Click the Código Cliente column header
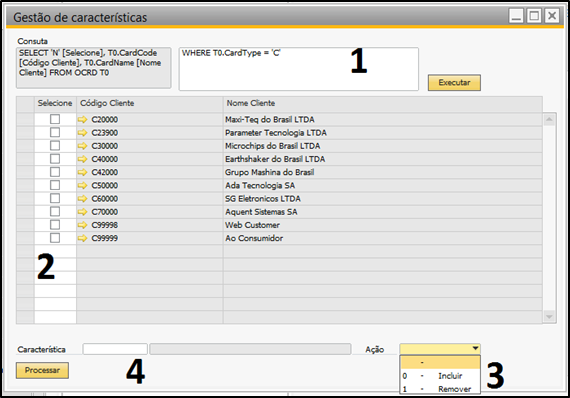 pyautogui.click(x=149, y=104)
